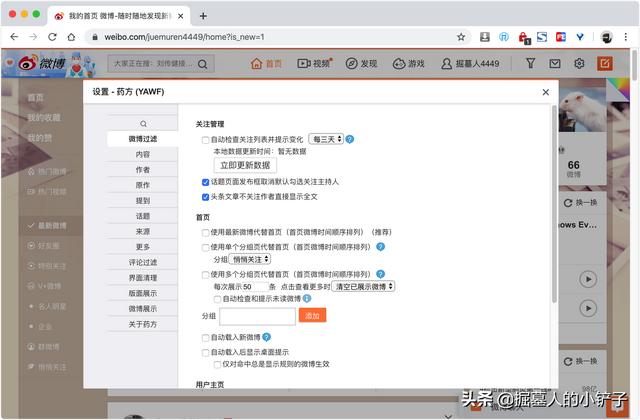Click the orange 添加 button
Screen dimensions: 640x420
coord(312,316)
